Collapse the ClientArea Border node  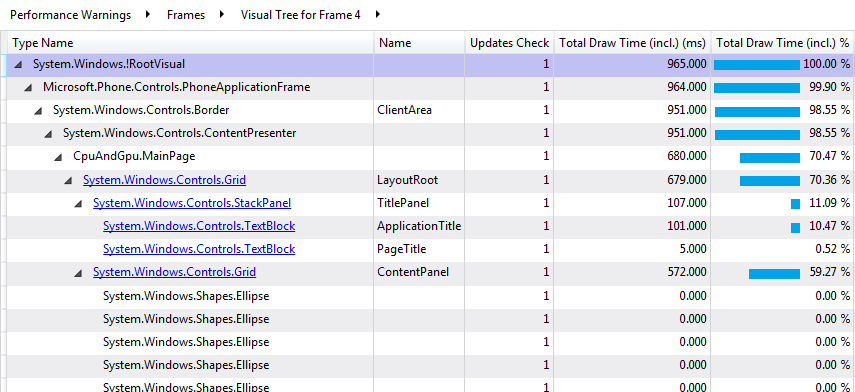[x=38, y=111]
